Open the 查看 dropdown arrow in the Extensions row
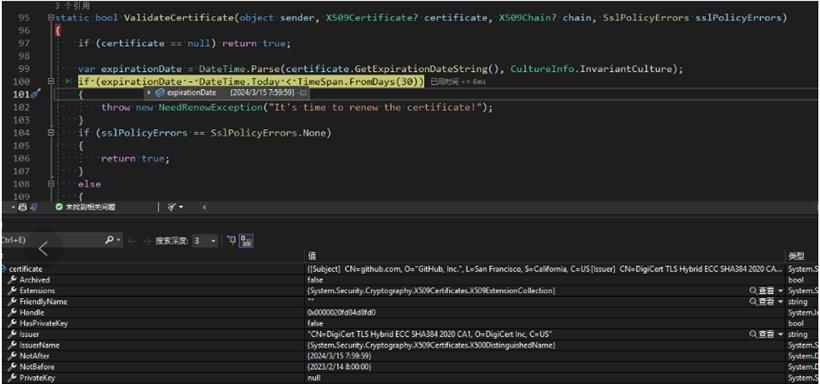This screenshot has width=820, height=384. (780, 291)
